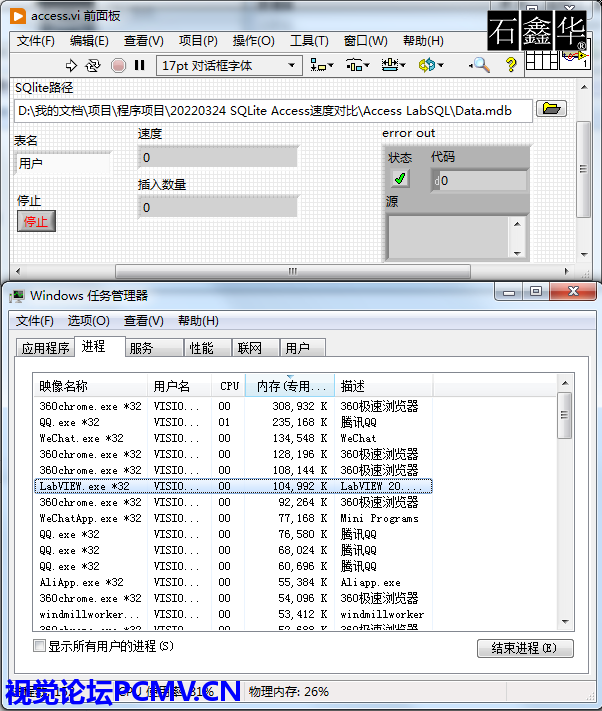The height and width of the screenshot is (711, 602).
Task: Select 360chrome.exe row with 308,932 K
Action: tap(233, 406)
